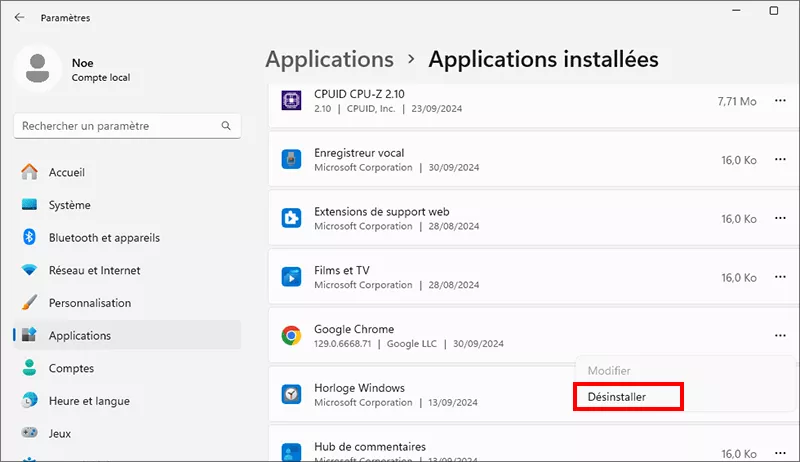Click the search magnifier icon
The width and height of the screenshot is (800, 462).
tap(226, 125)
